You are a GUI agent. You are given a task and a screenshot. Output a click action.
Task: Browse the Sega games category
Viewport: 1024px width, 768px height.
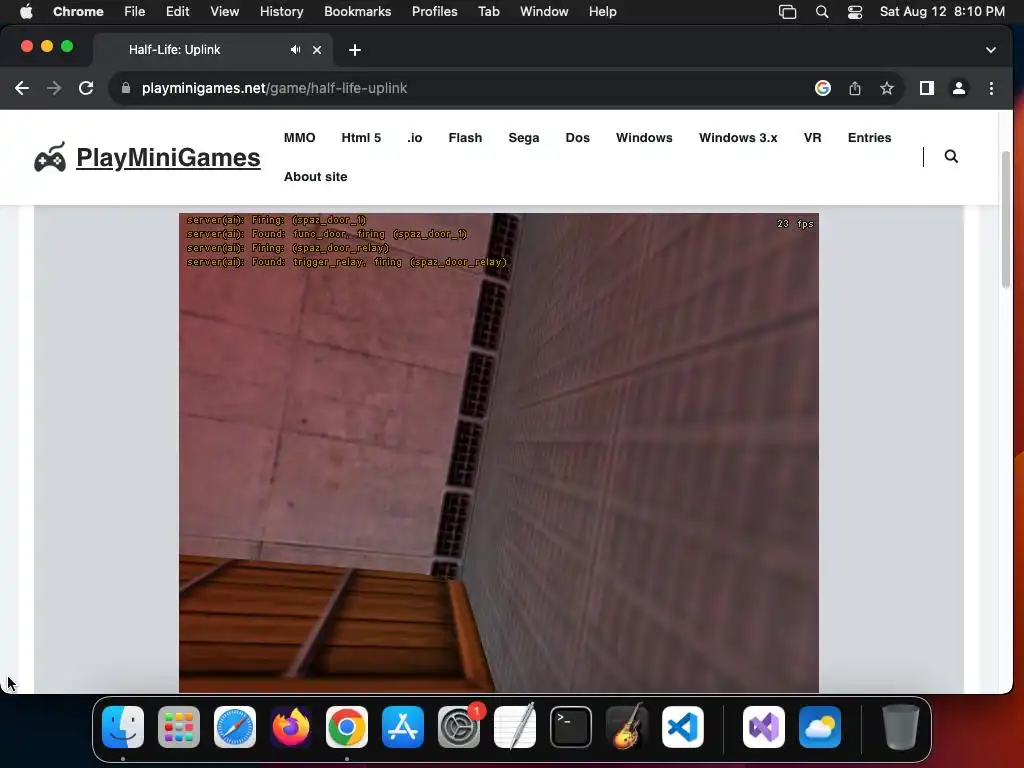pos(524,138)
